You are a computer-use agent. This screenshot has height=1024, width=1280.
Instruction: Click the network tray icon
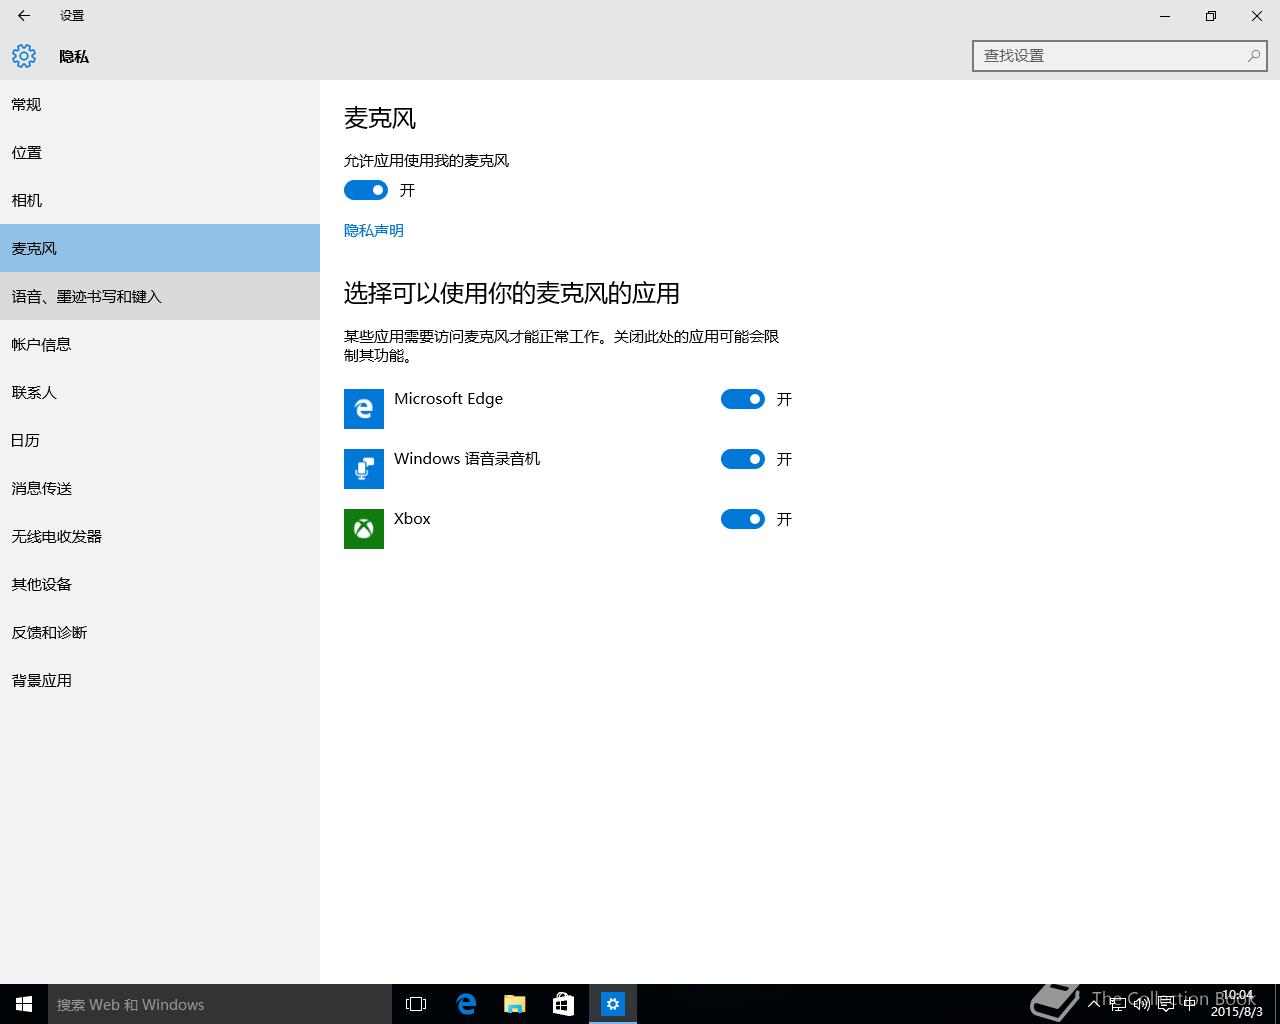(x=1118, y=1004)
